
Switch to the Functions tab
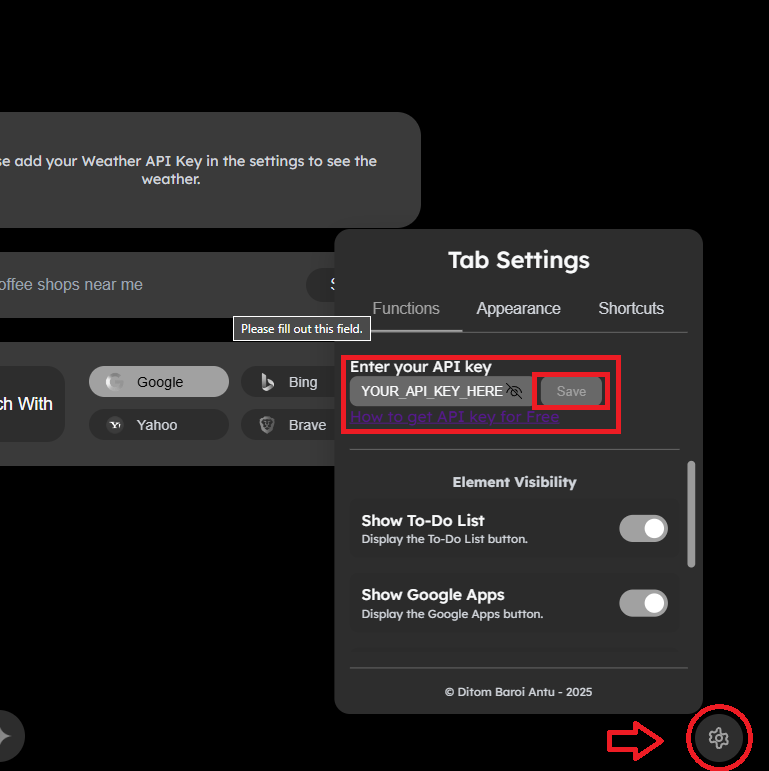pos(406,308)
